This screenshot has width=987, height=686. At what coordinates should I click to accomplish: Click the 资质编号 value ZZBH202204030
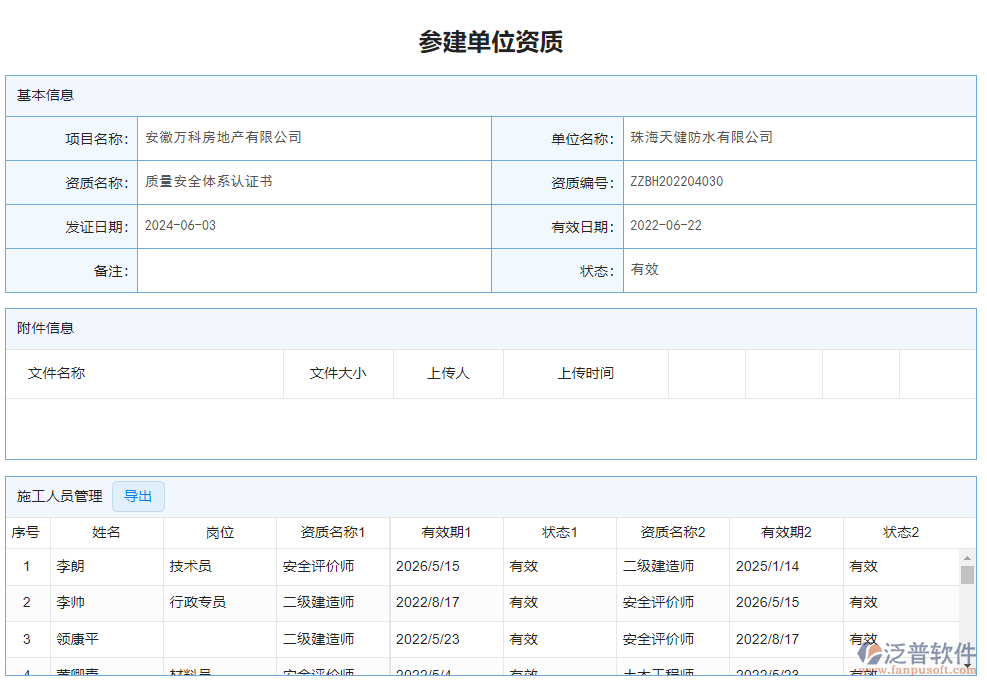coord(677,181)
